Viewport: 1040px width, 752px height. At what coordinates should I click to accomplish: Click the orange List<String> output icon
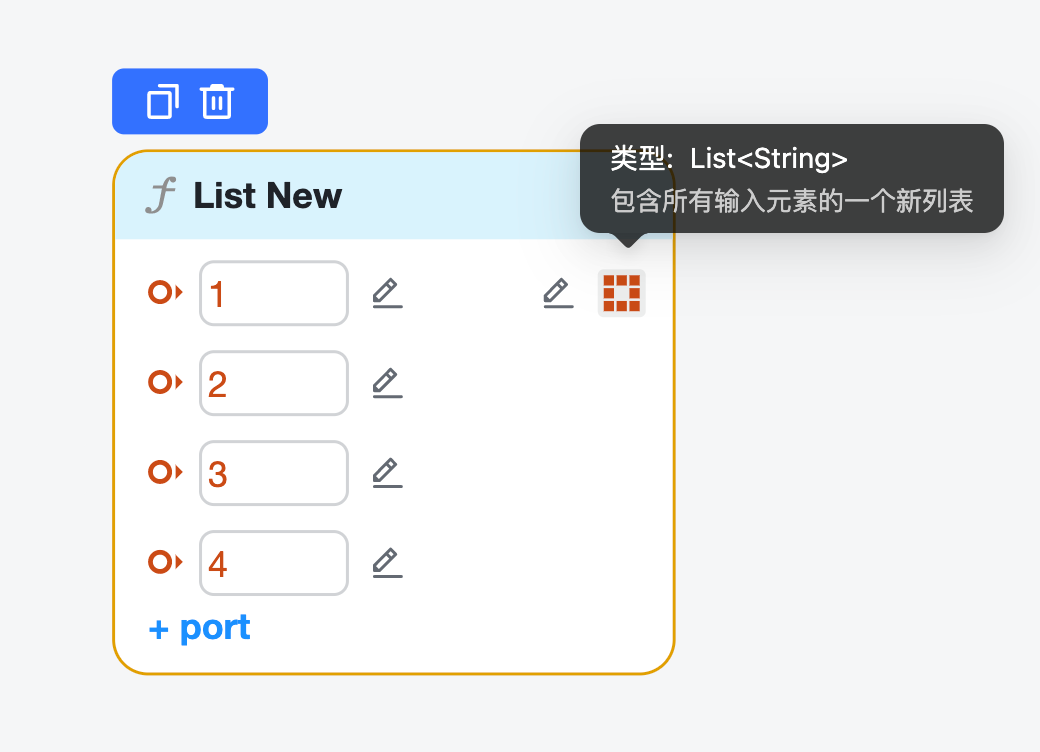point(621,293)
